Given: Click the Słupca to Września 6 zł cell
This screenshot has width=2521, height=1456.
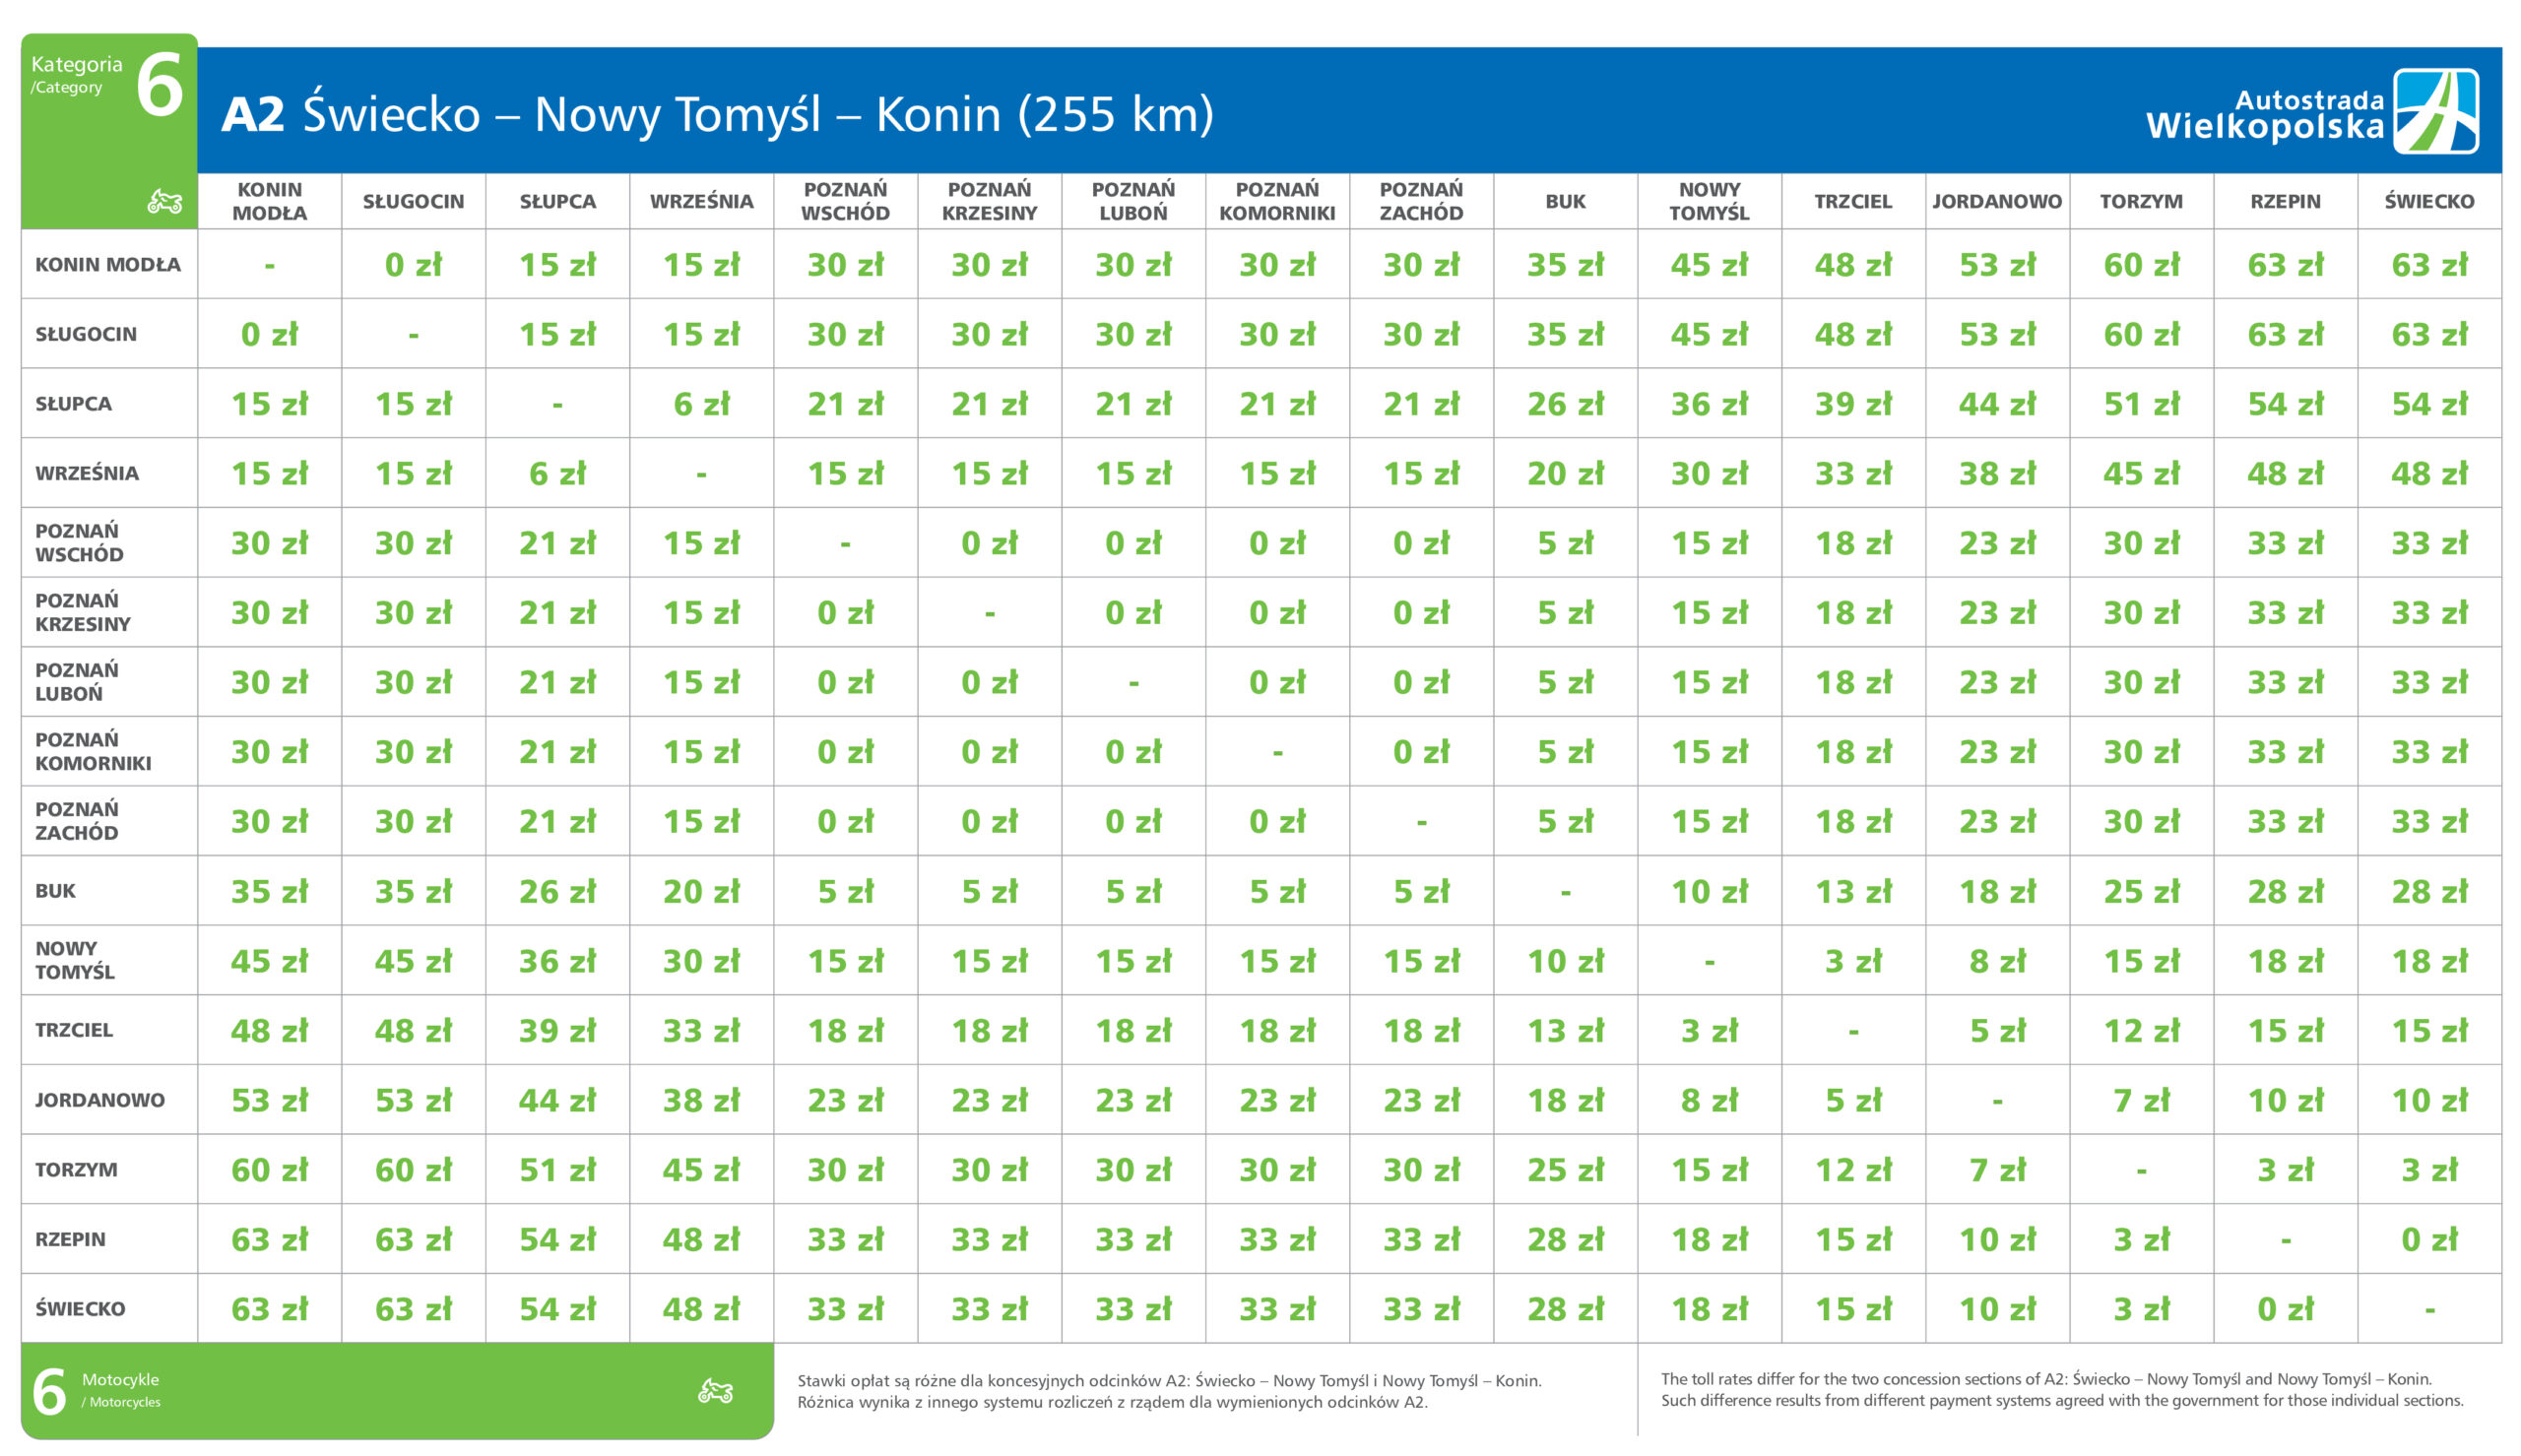Looking at the screenshot, I should pos(701,403).
